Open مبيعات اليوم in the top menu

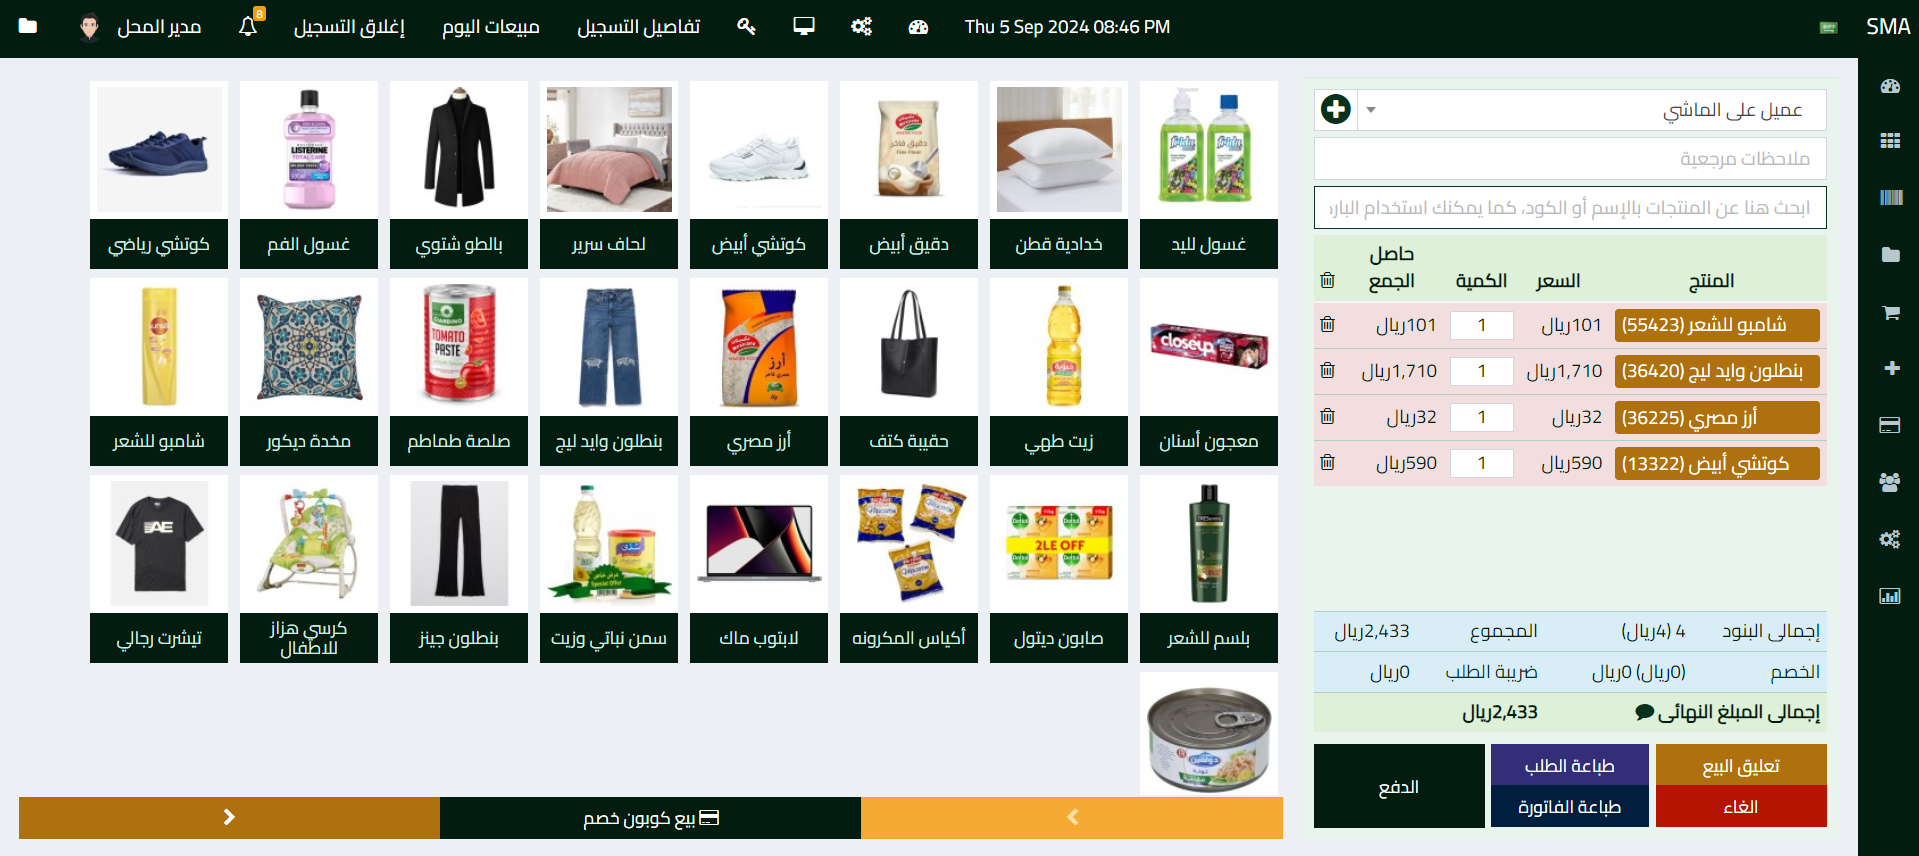[491, 27]
